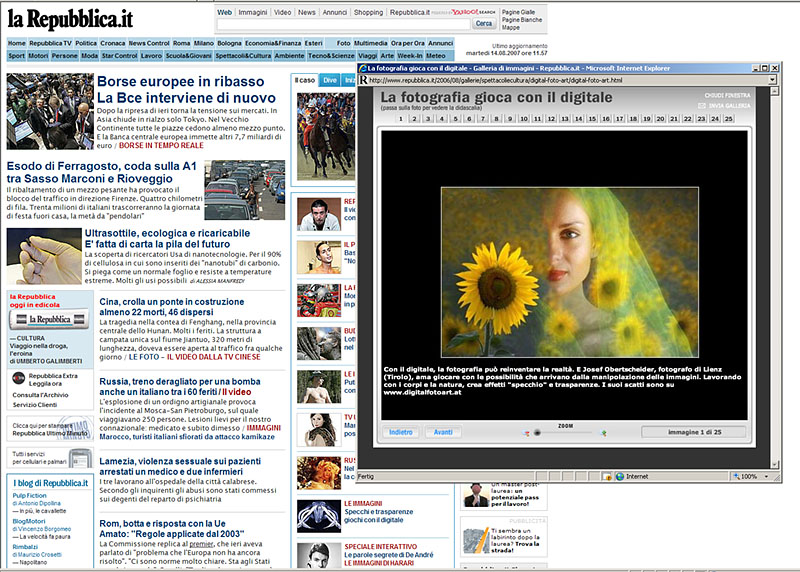Open the Pagine Gialle link
800x572 pixels.
pos(518,12)
